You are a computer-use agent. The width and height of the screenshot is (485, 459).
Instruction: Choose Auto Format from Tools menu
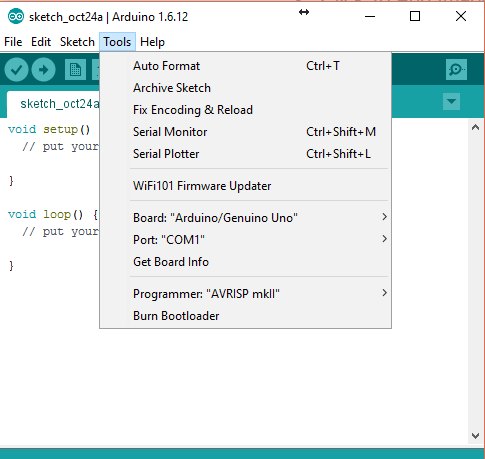point(245,66)
